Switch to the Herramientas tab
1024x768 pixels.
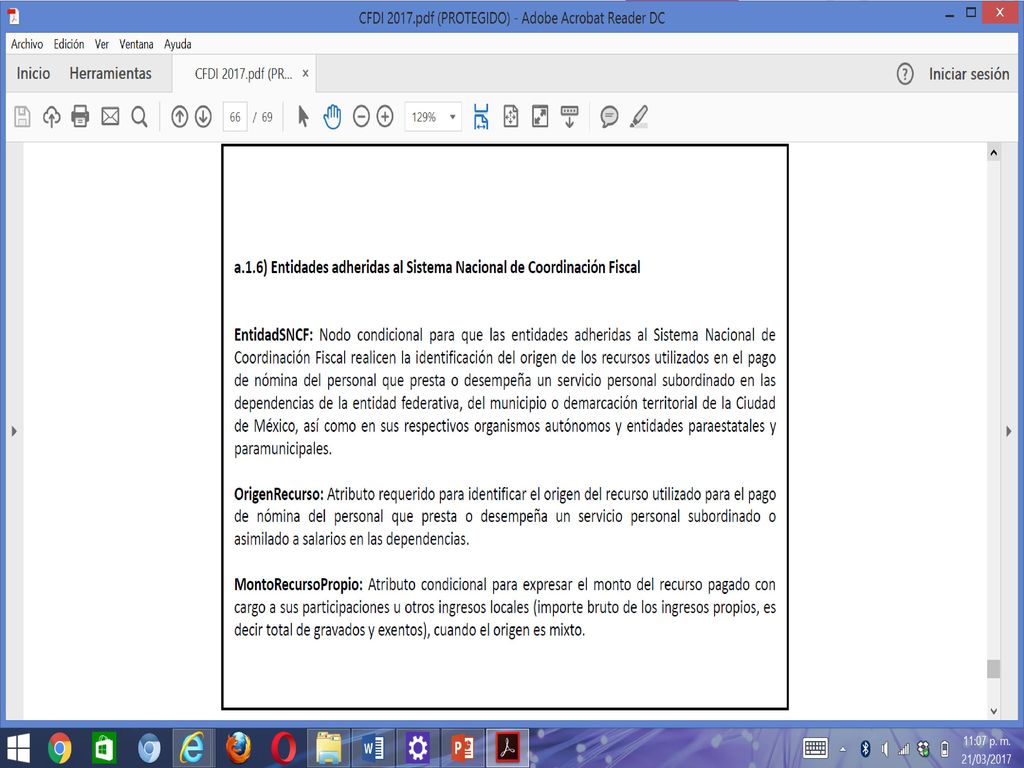pos(110,73)
